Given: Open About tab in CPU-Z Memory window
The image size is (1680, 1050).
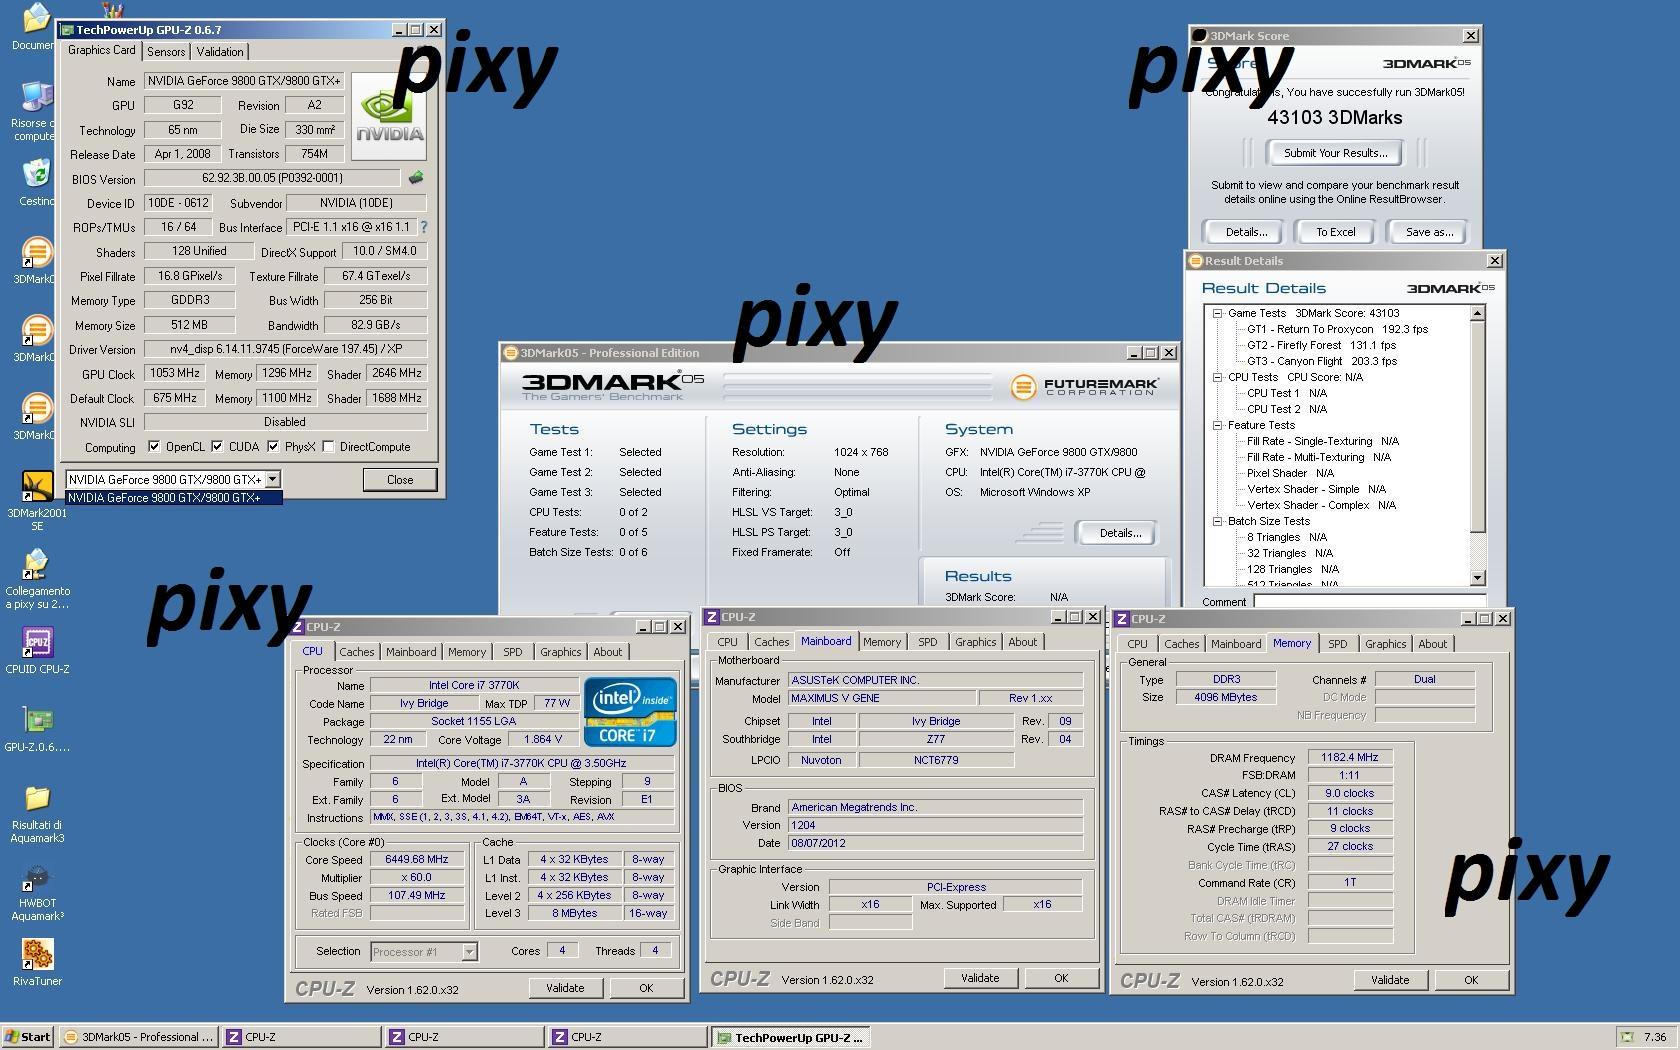Looking at the screenshot, I should [x=1432, y=644].
